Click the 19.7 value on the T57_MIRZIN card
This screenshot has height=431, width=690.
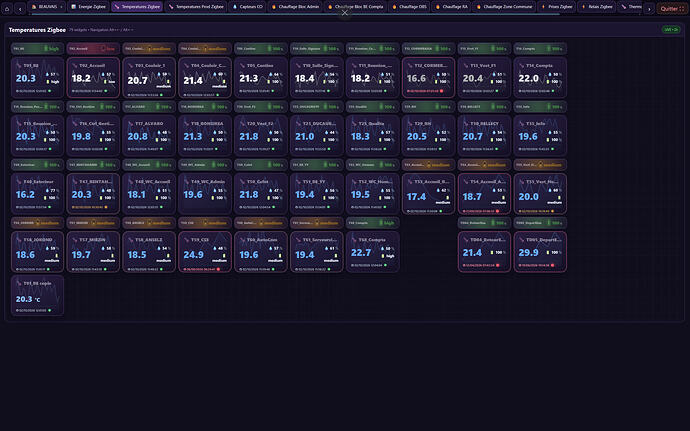[x=81, y=255]
